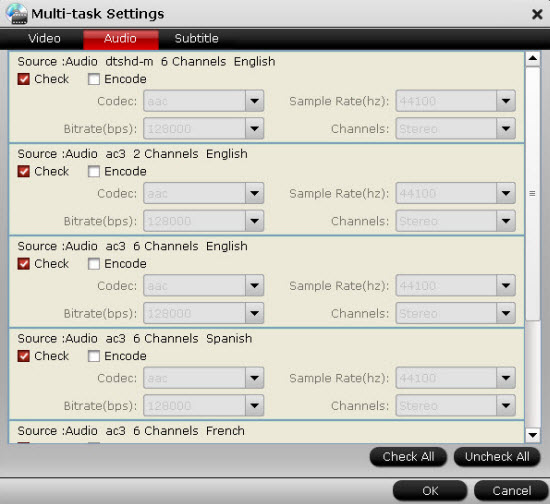Switch to the Subtitle tab

(196, 39)
